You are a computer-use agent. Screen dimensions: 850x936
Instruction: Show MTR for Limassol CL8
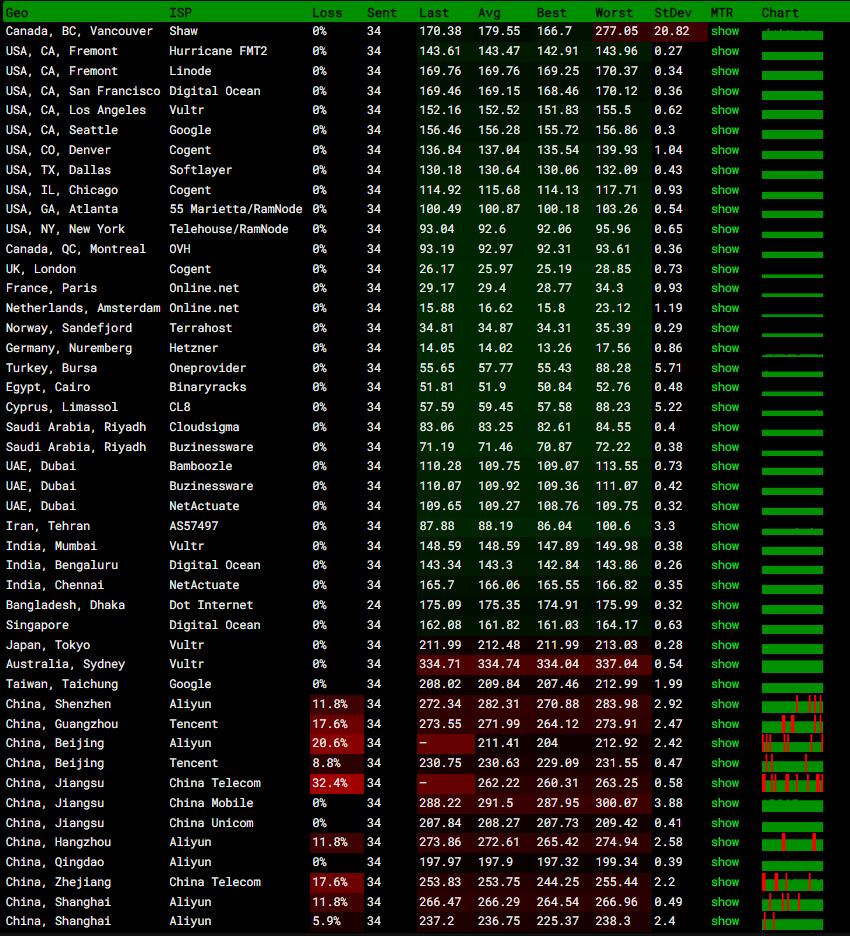coord(725,407)
